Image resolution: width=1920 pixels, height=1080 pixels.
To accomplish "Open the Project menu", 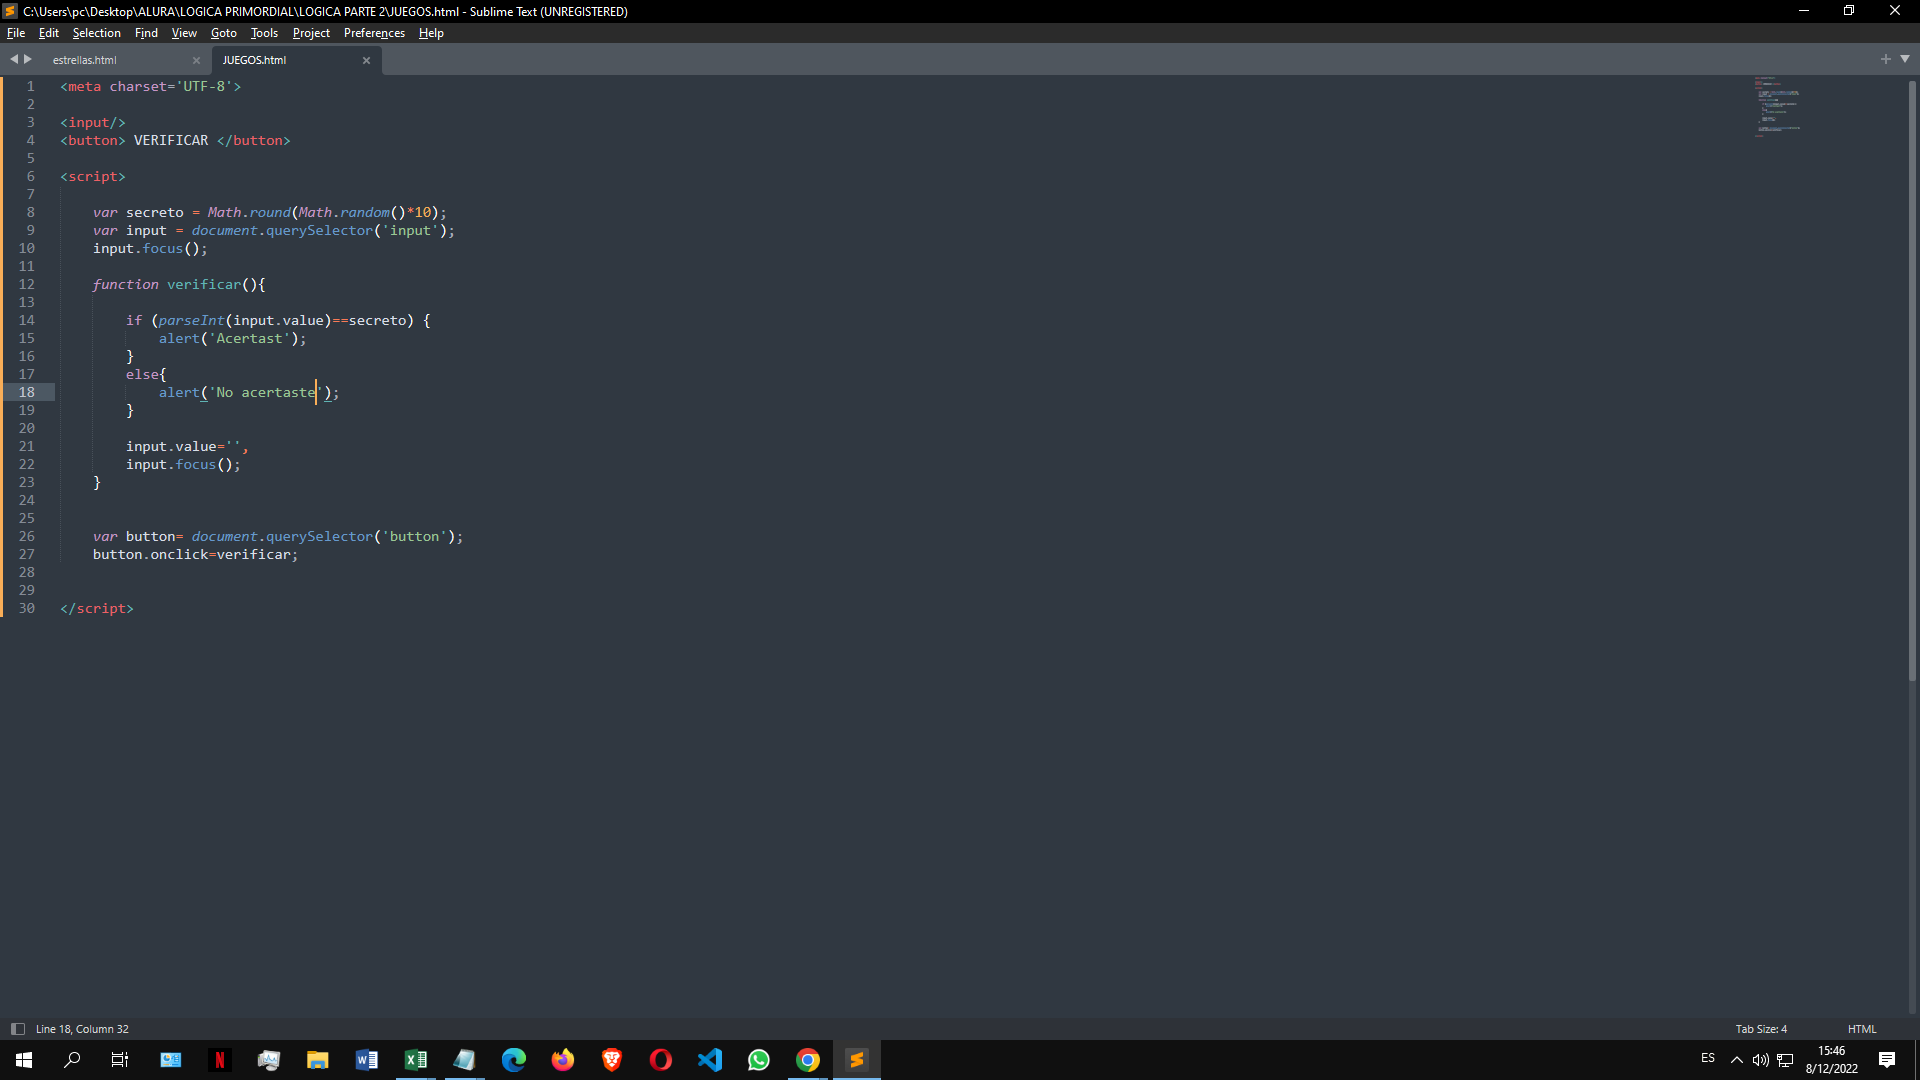I will click(x=311, y=33).
